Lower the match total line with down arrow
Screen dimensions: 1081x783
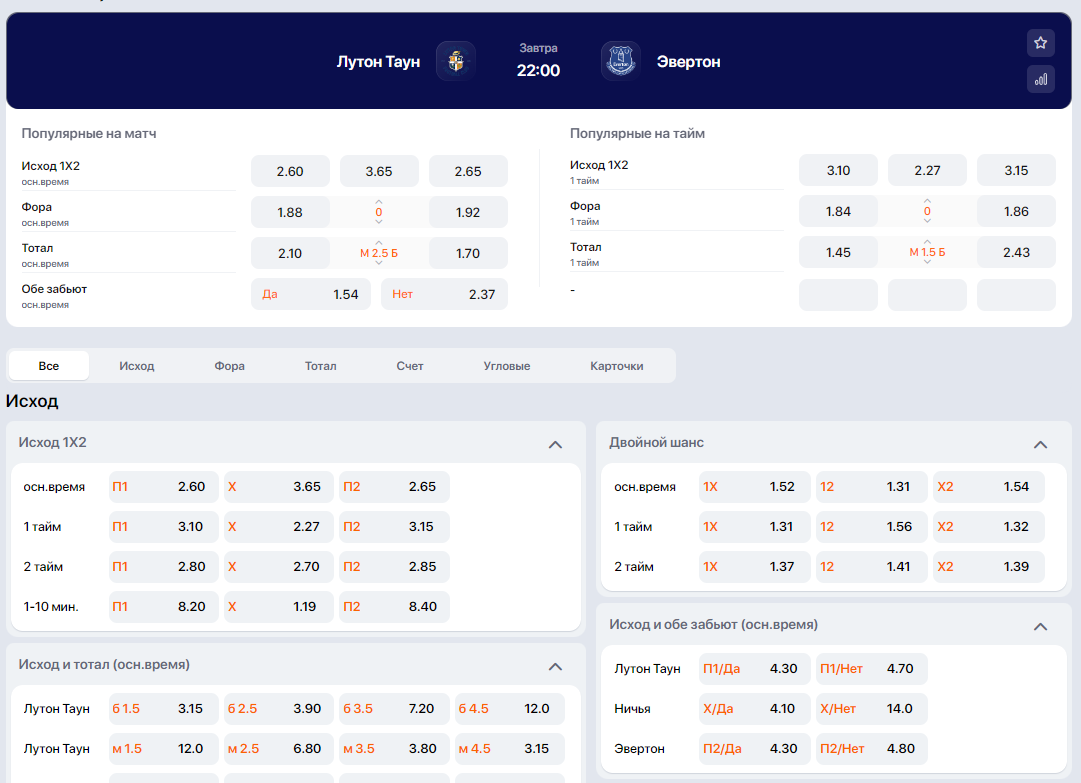click(x=379, y=264)
